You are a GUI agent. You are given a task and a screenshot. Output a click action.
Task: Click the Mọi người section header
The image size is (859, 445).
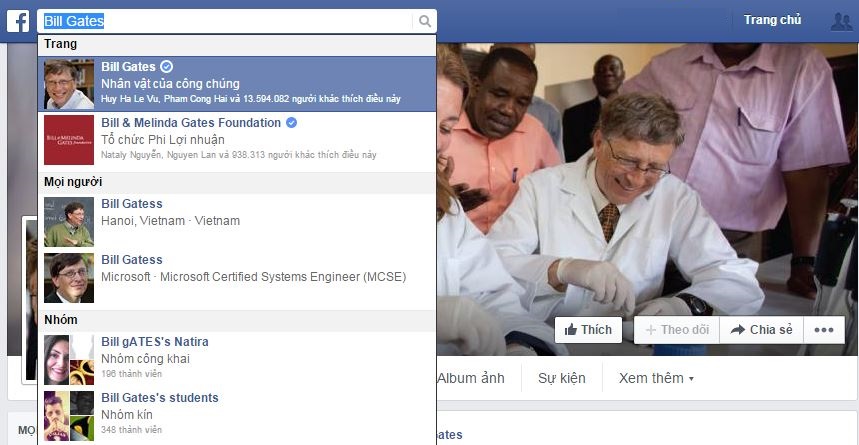[237, 182]
